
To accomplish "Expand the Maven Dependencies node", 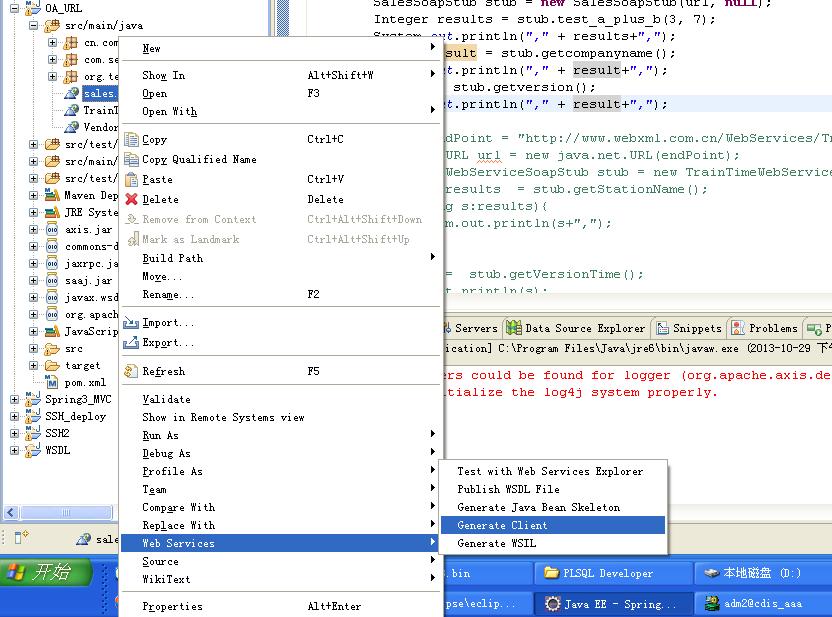I will coord(34,195).
